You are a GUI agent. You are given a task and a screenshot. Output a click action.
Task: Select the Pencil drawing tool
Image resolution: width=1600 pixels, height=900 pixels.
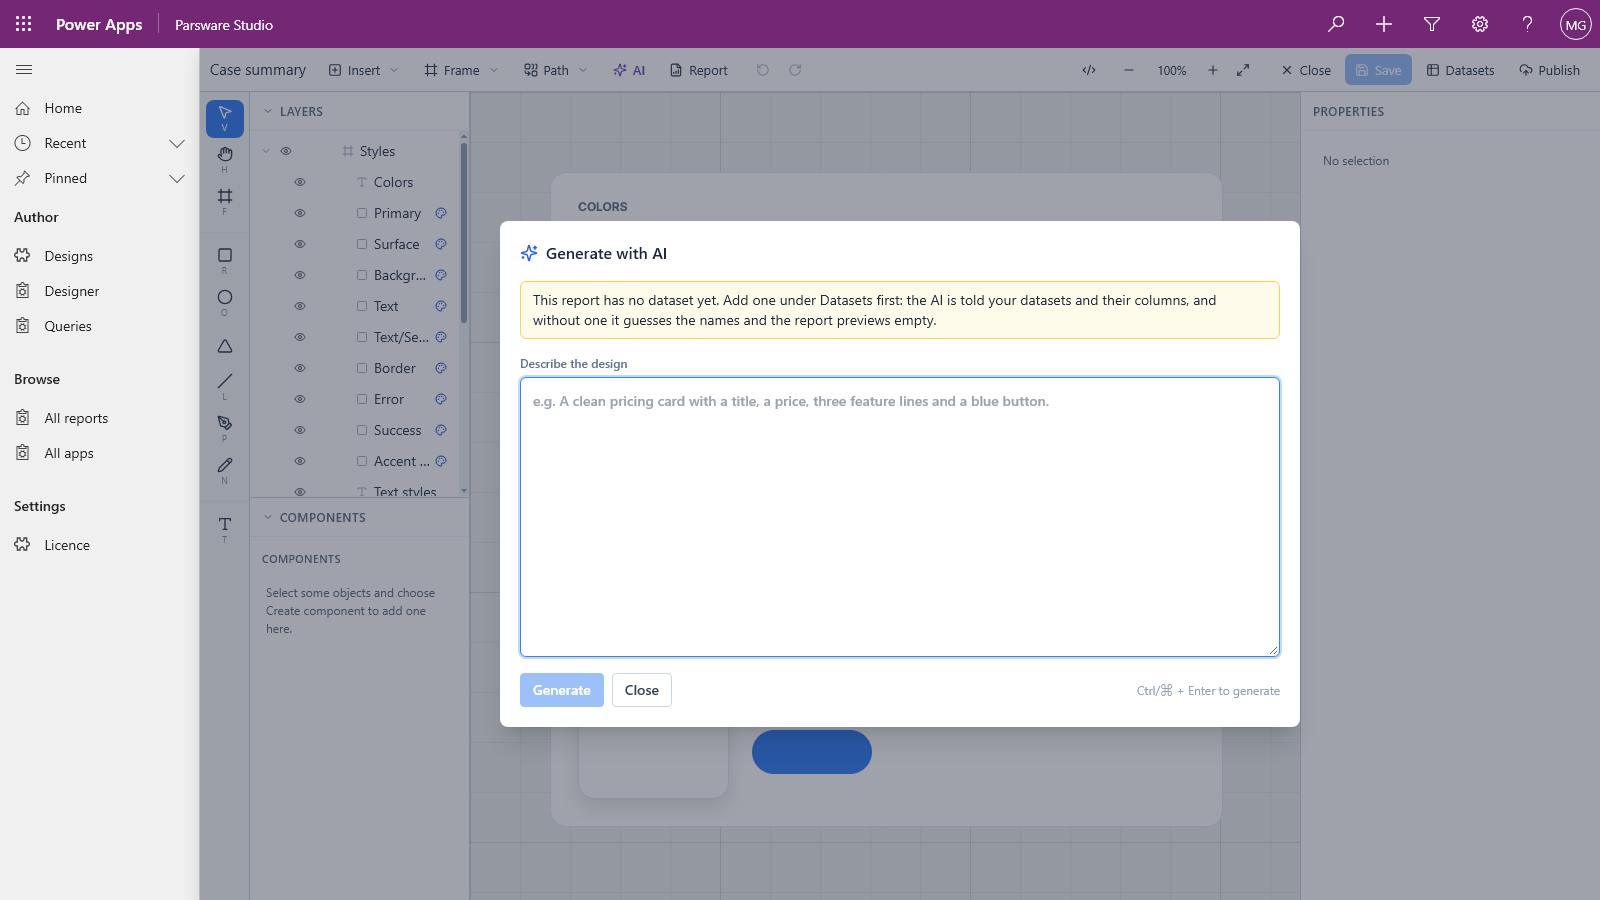click(x=225, y=469)
